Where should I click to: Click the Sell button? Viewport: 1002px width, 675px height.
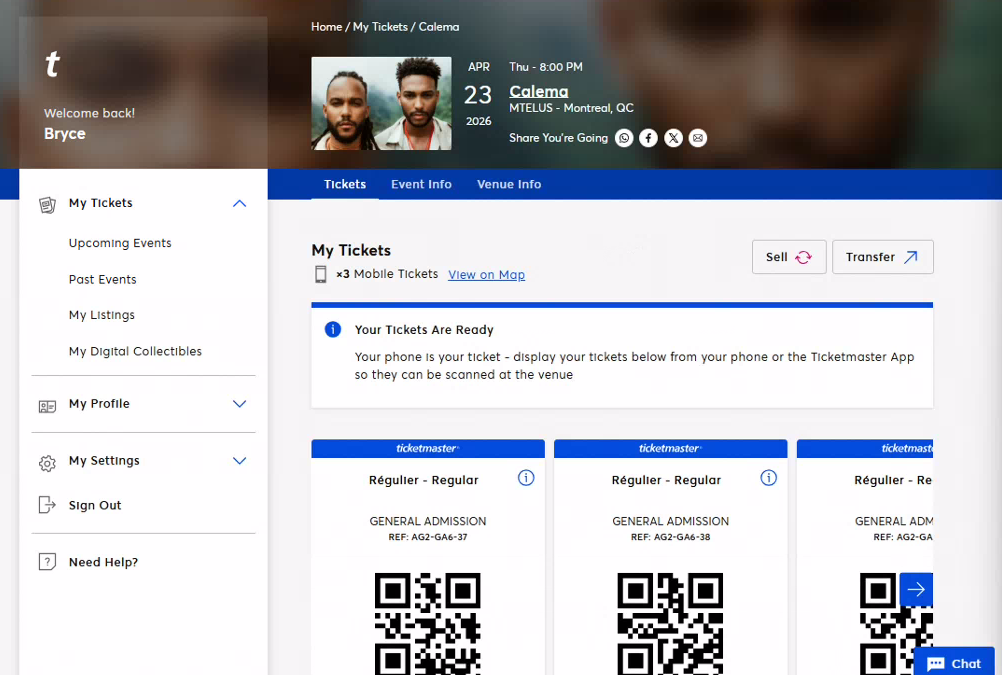789,257
